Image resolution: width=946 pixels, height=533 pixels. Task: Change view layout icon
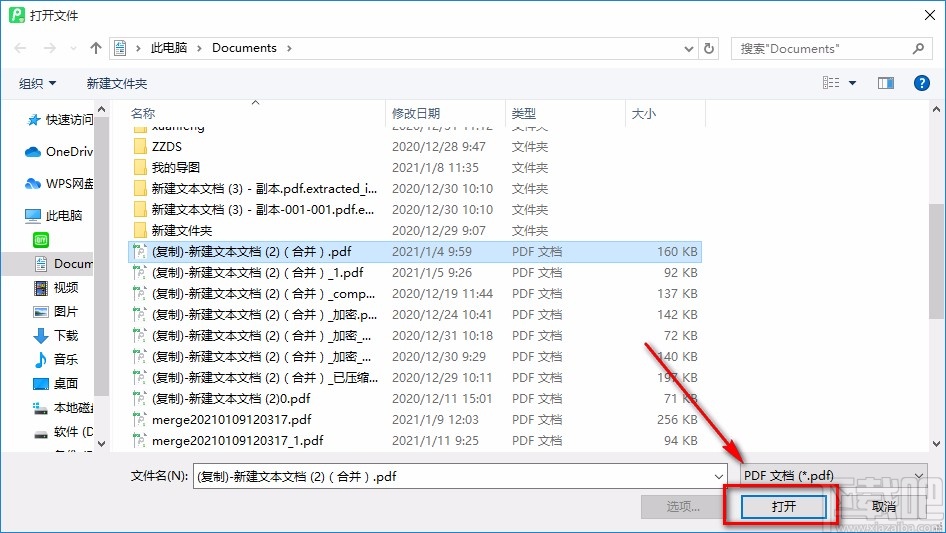coord(831,83)
